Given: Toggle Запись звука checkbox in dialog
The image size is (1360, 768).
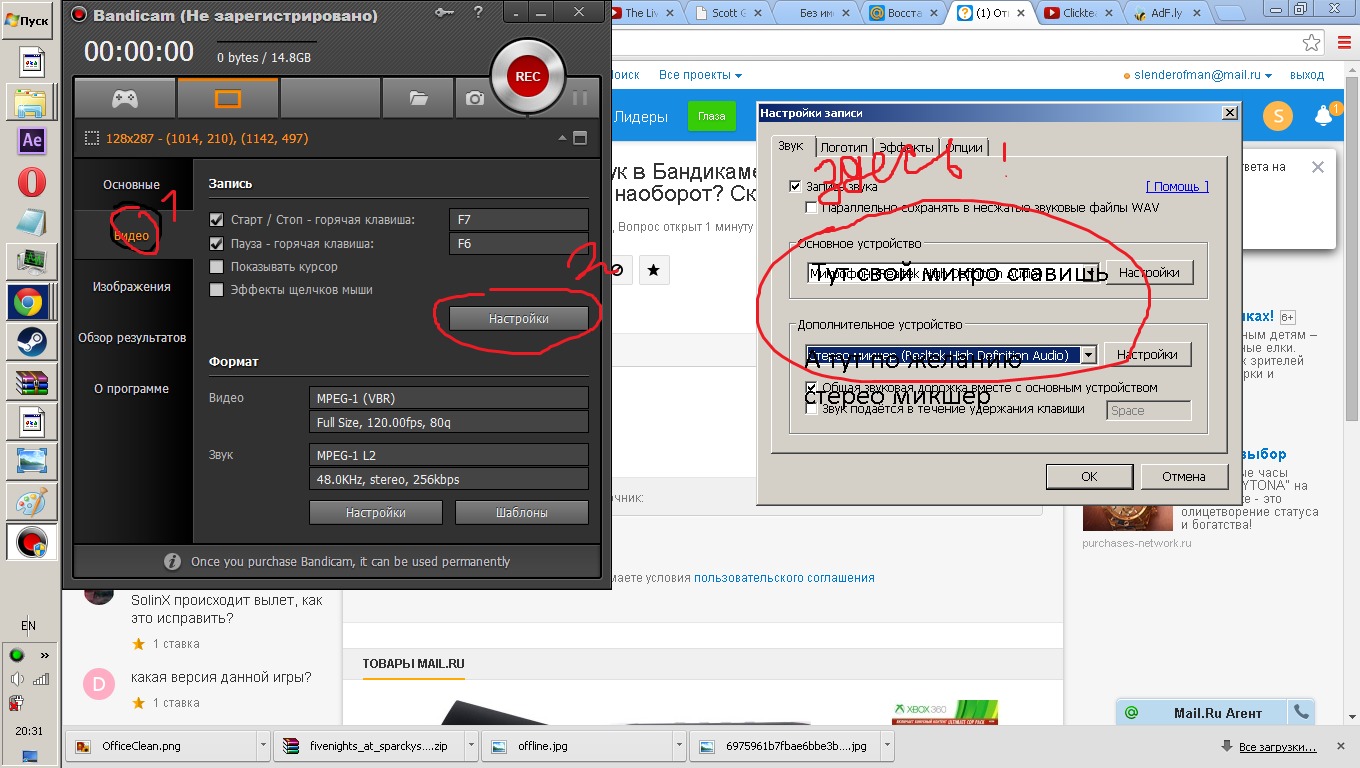Looking at the screenshot, I should (795, 186).
